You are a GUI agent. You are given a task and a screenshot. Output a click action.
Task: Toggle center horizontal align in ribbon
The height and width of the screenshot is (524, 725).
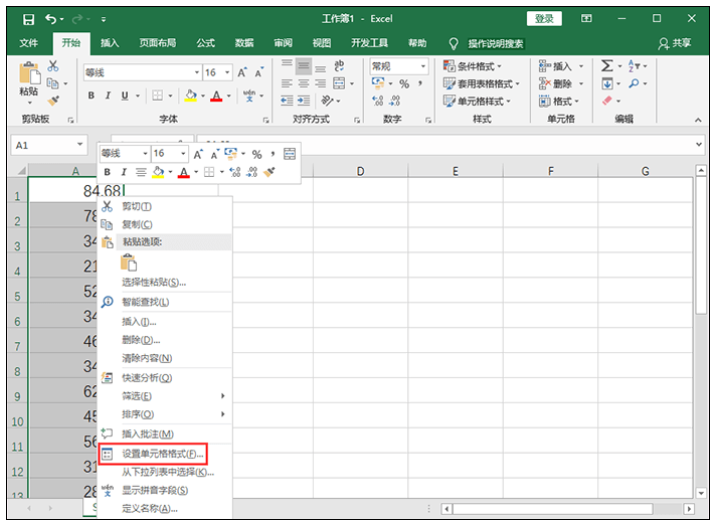(x=304, y=83)
